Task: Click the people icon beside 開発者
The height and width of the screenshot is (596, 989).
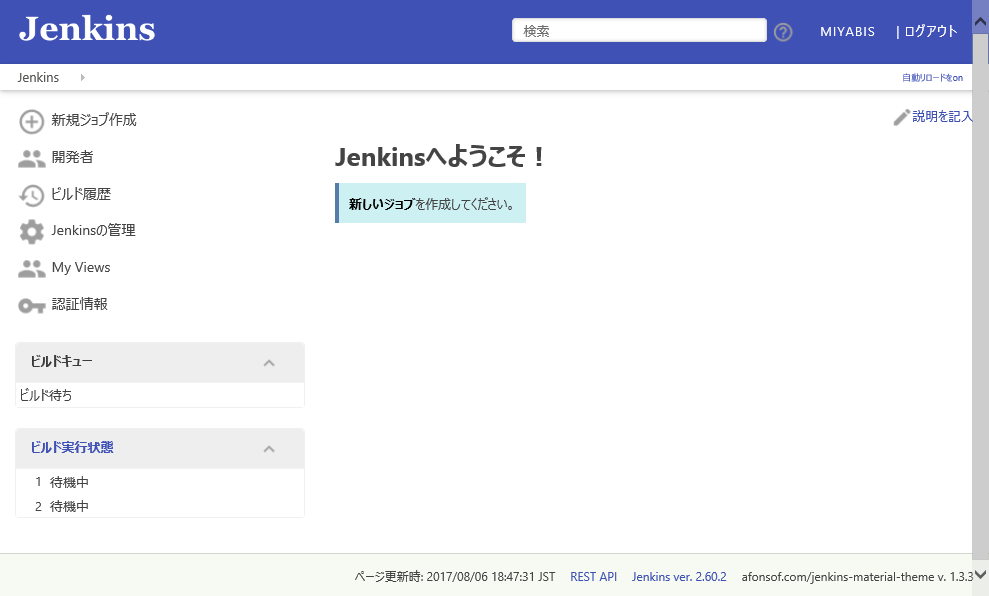Action: pos(32,158)
